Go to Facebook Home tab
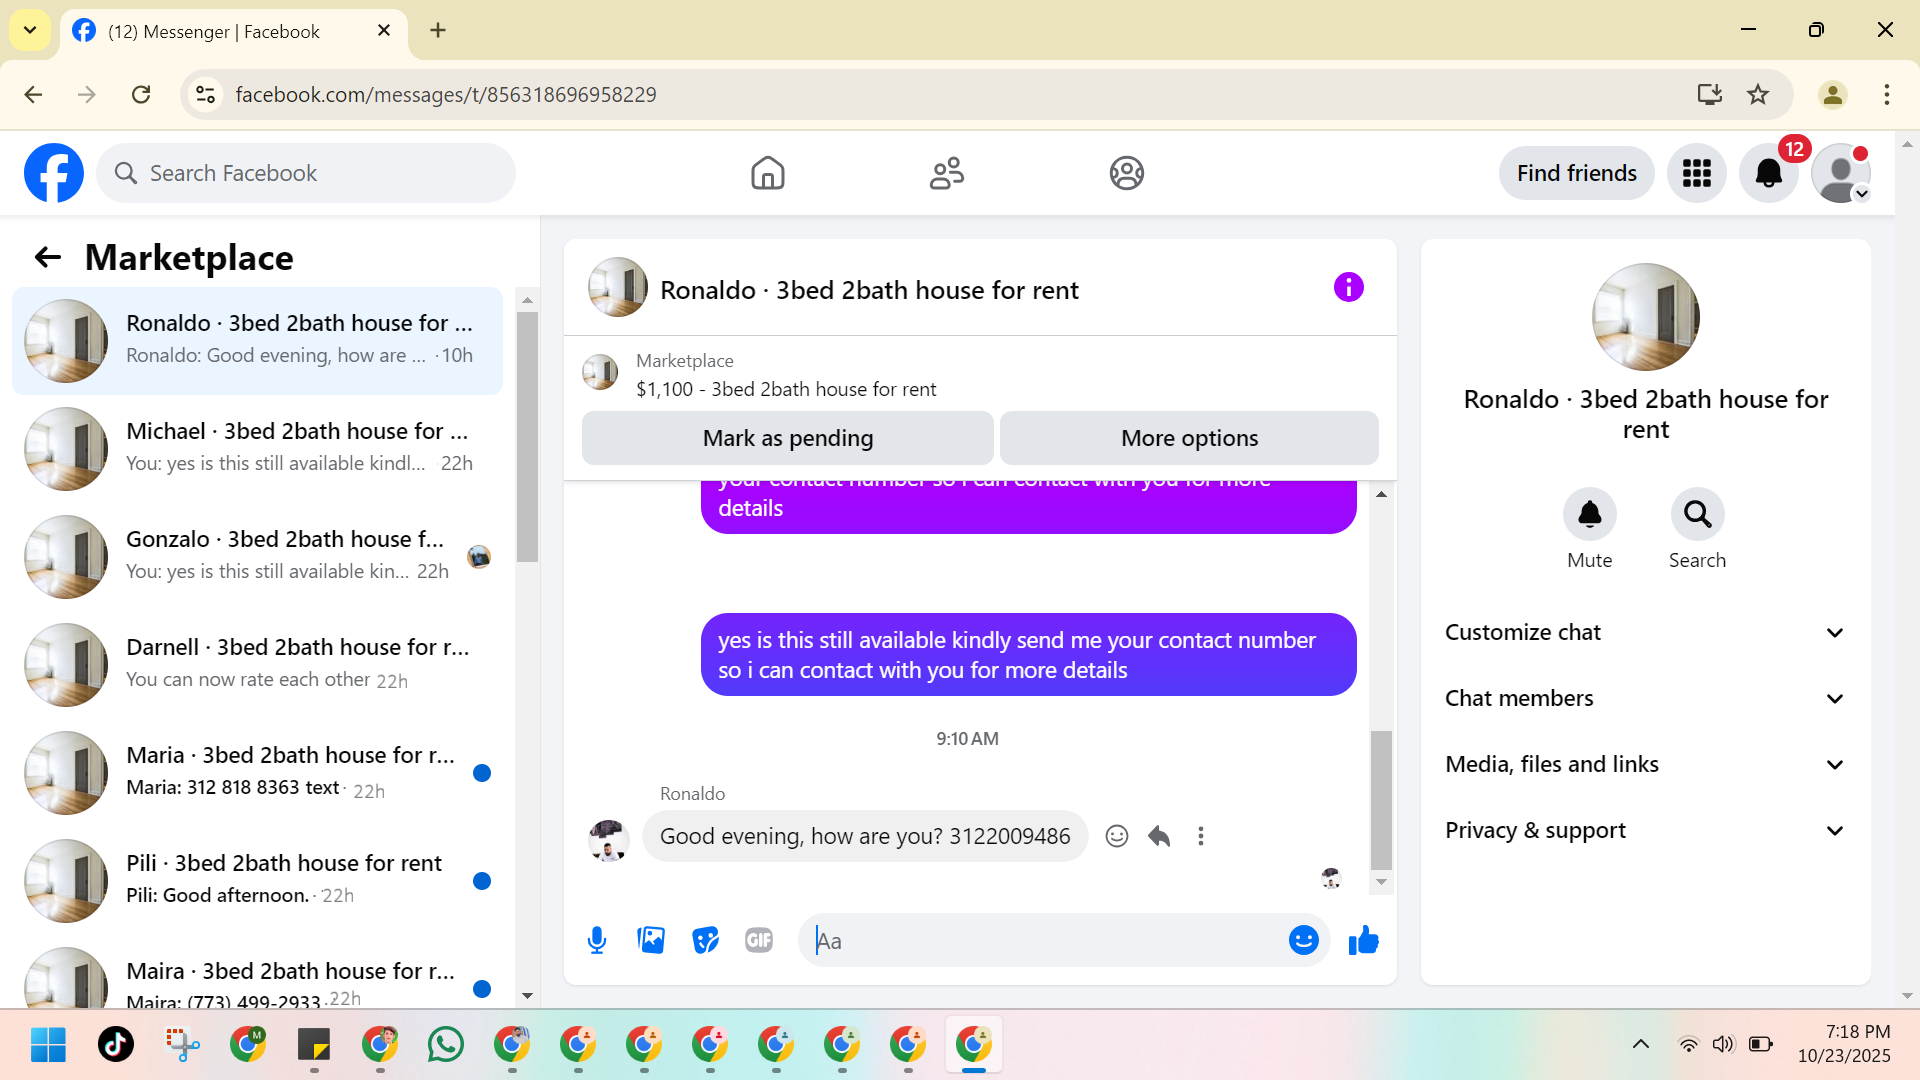The height and width of the screenshot is (1080, 1920). 767,173
